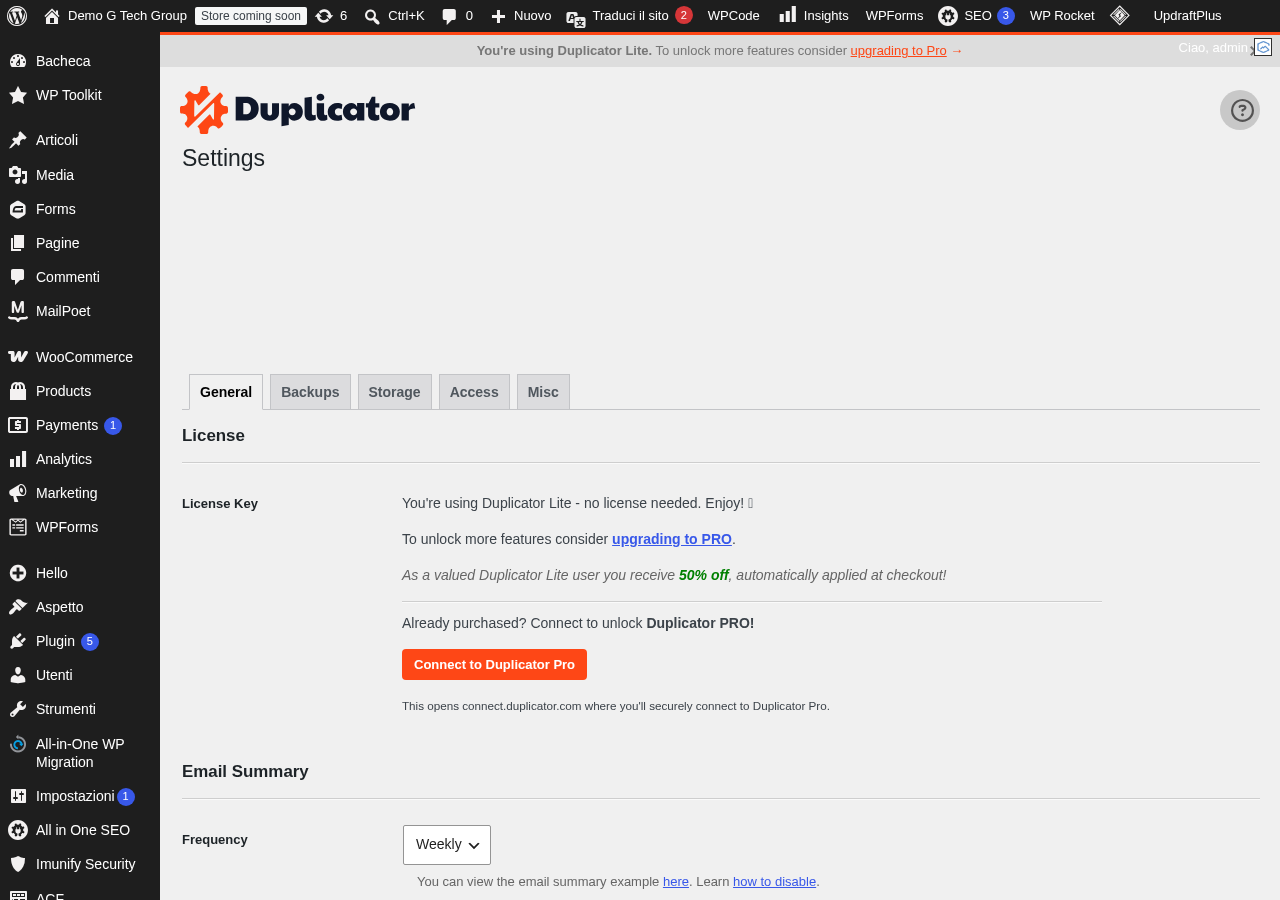Click the MailPoet M icon
Screen dimensions: 1280x900
pyautogui.click(x=18, y=311)
